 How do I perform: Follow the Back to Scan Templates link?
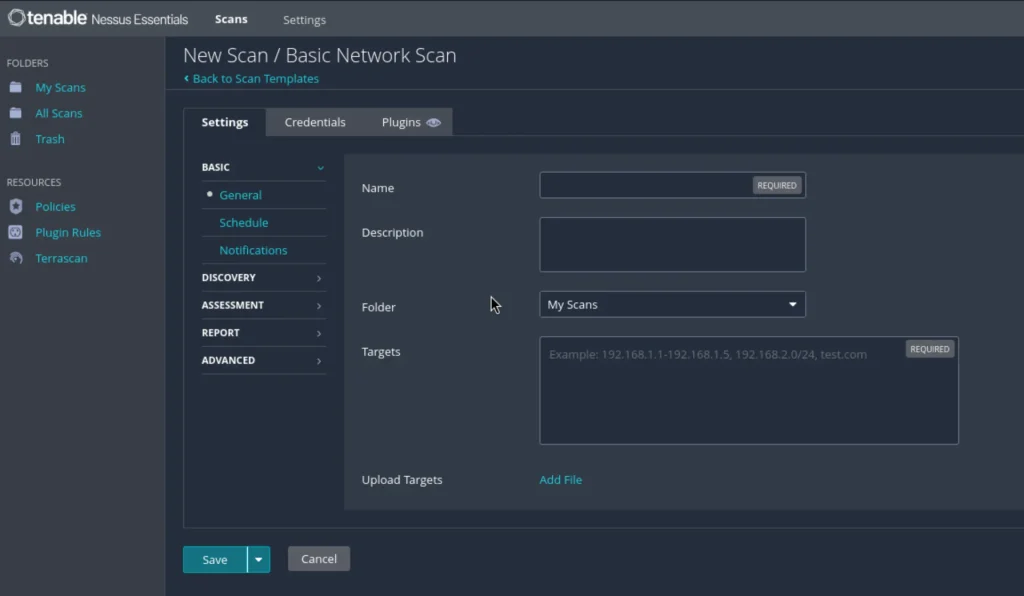pos(255,78)
